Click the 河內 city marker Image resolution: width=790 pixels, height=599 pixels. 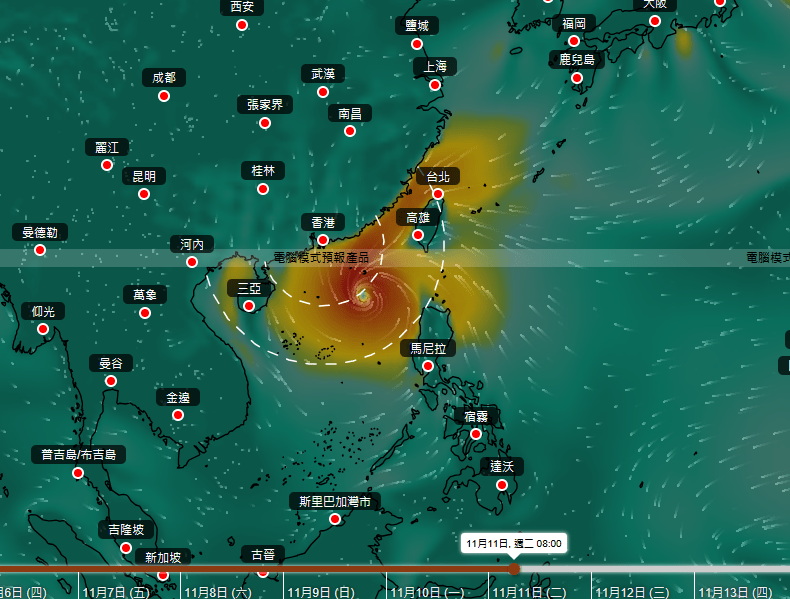point(192,262)
